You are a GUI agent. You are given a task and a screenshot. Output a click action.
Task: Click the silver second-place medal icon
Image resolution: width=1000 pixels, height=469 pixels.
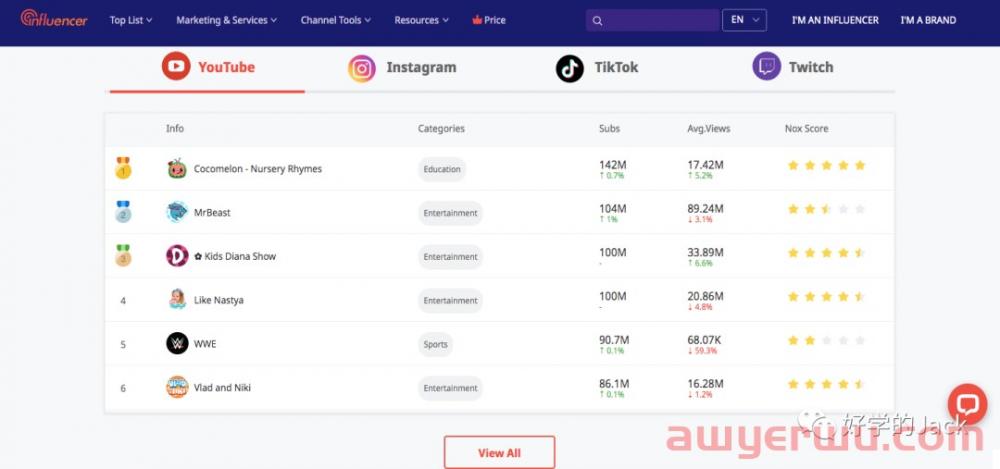tap(123, 212)
